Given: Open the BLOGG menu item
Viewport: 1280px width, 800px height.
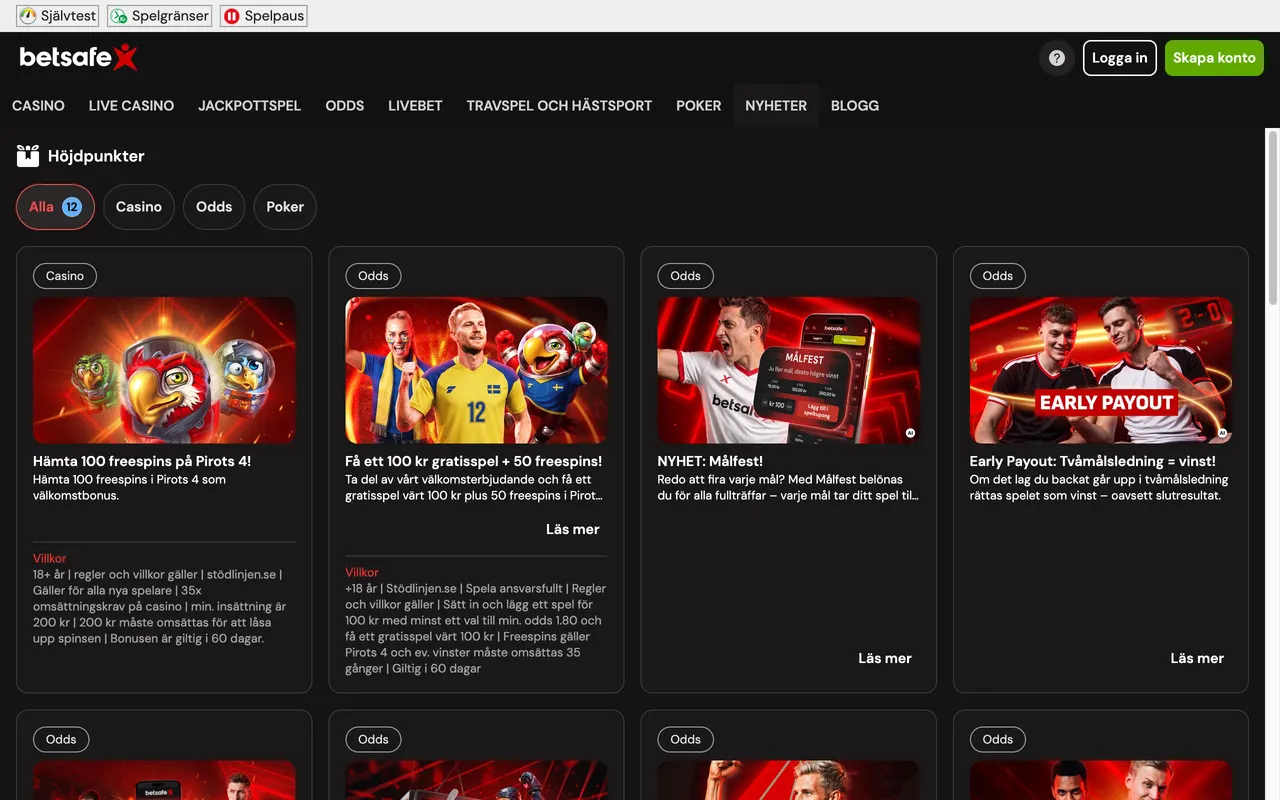Looking at the screenshot, I should (x=855, y=106).
